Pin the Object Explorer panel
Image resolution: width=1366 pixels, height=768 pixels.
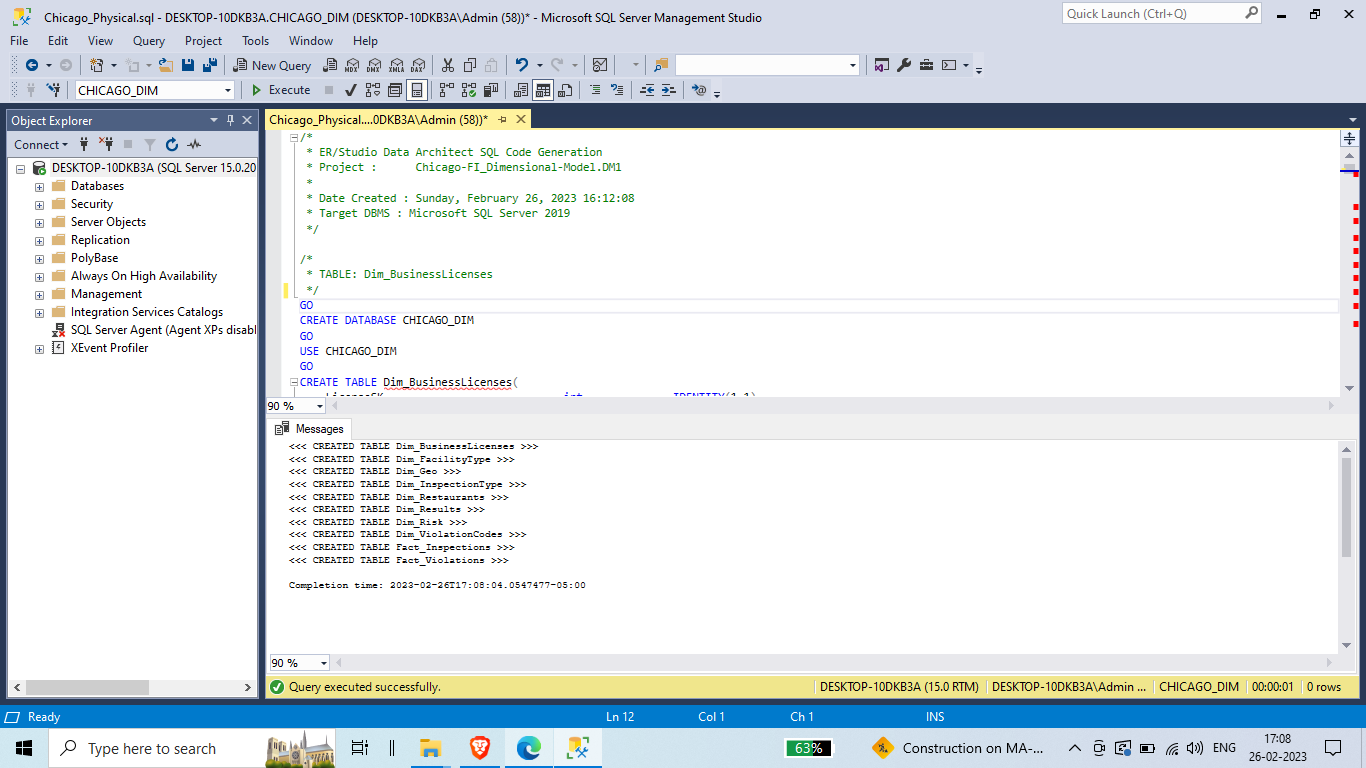pos(230,120)
